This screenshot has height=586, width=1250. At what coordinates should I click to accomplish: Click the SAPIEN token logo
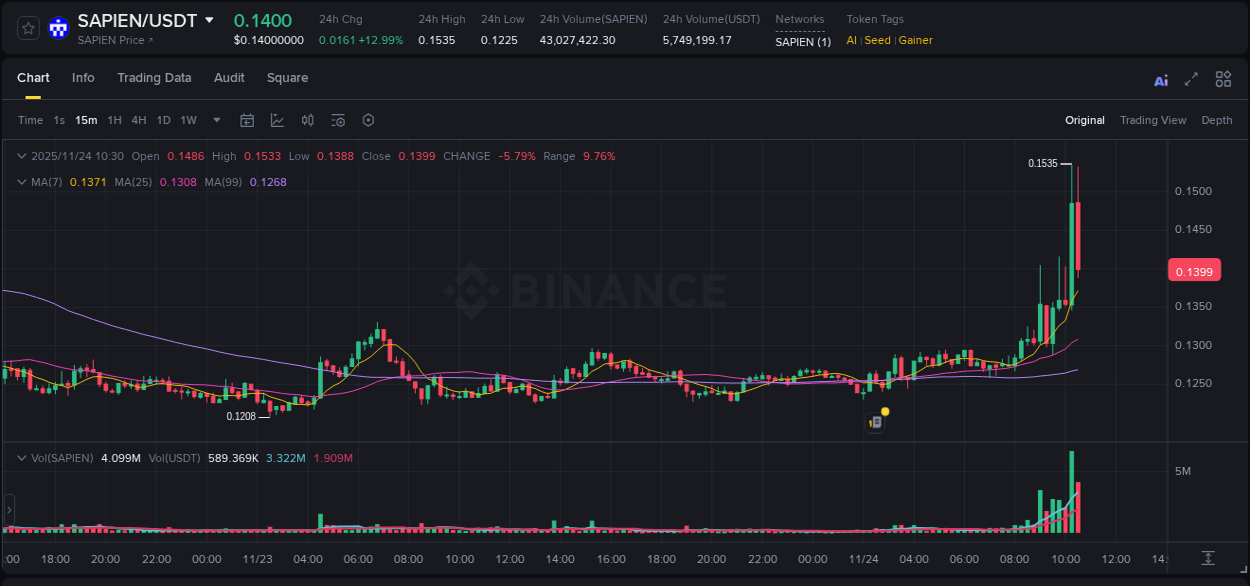(58, 28)
